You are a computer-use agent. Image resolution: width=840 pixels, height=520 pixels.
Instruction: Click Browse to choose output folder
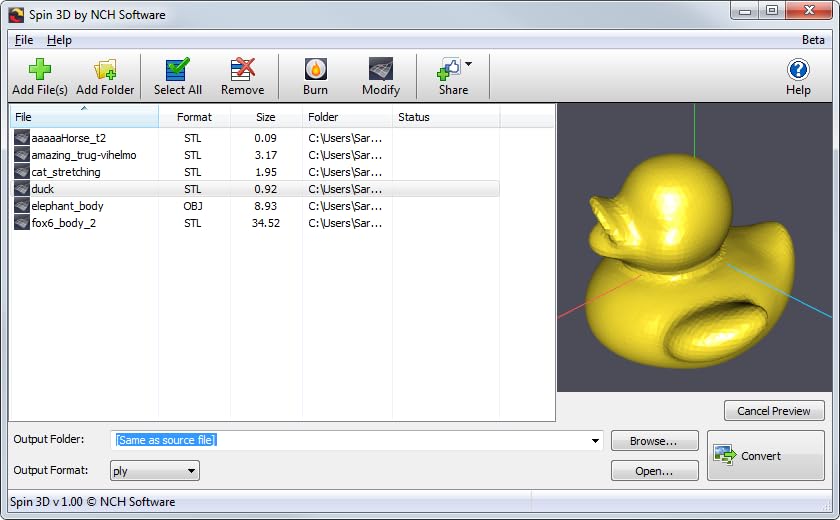coord(653,441)
